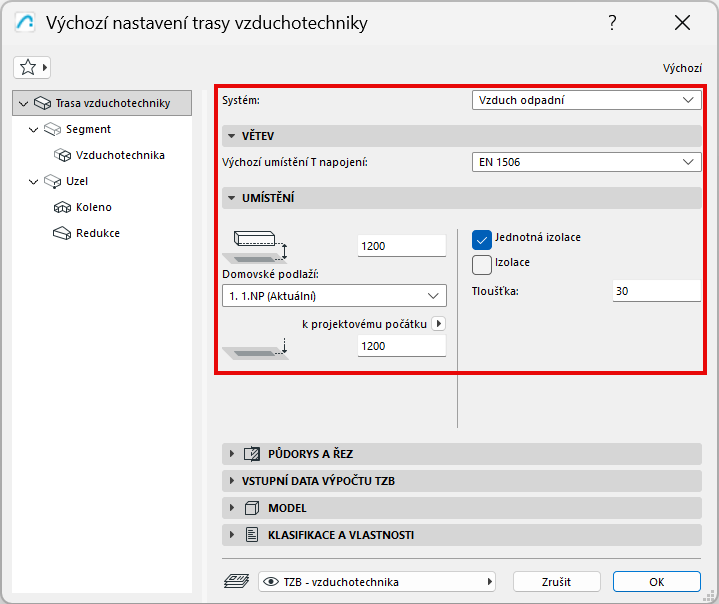Click the Zrušit cancel button

(x=557, y=582)
